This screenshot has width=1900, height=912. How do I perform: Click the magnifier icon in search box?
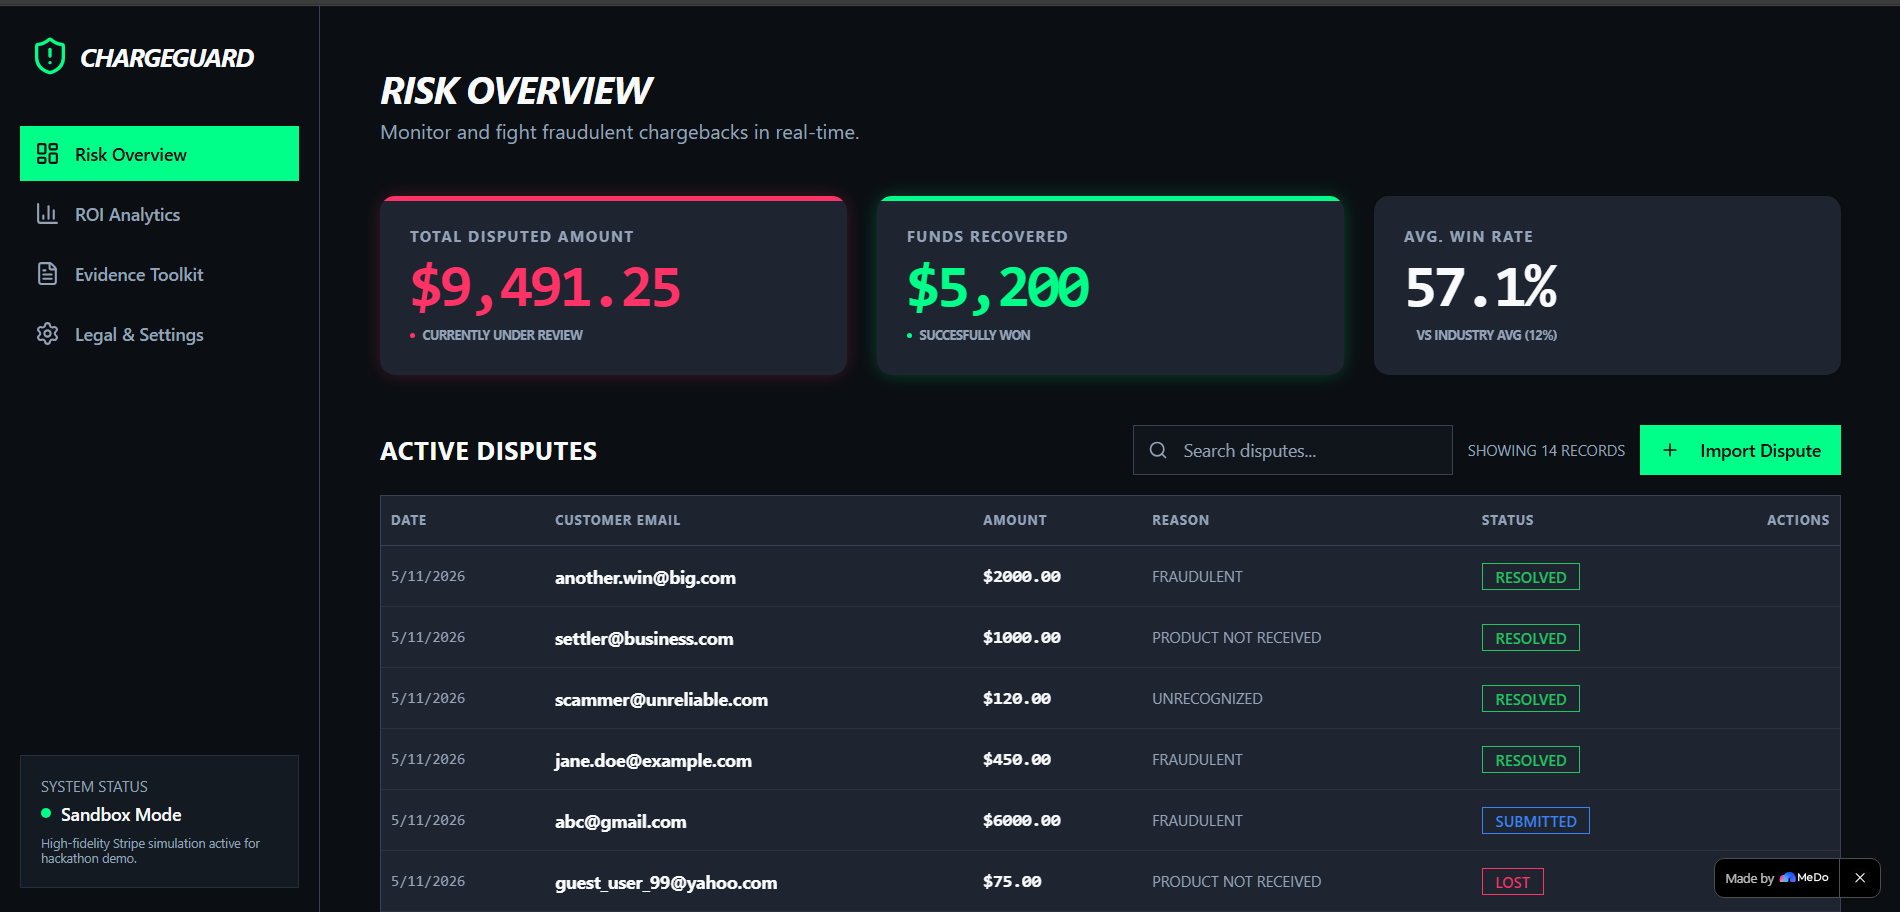click(x=1158, y=450)
